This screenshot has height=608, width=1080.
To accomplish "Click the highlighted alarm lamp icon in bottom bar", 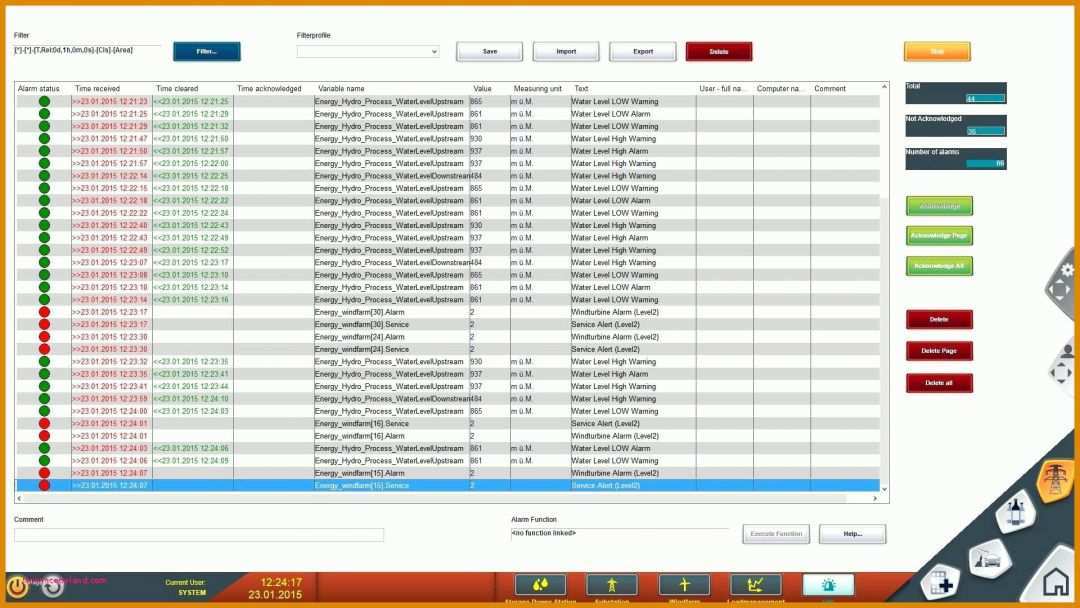I will tap(828, 585).
